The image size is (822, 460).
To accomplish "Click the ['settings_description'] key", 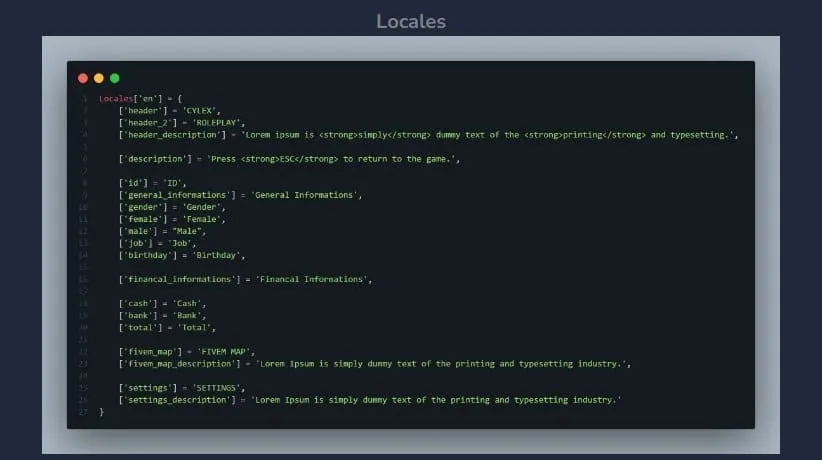I will (x=177, y=400).
